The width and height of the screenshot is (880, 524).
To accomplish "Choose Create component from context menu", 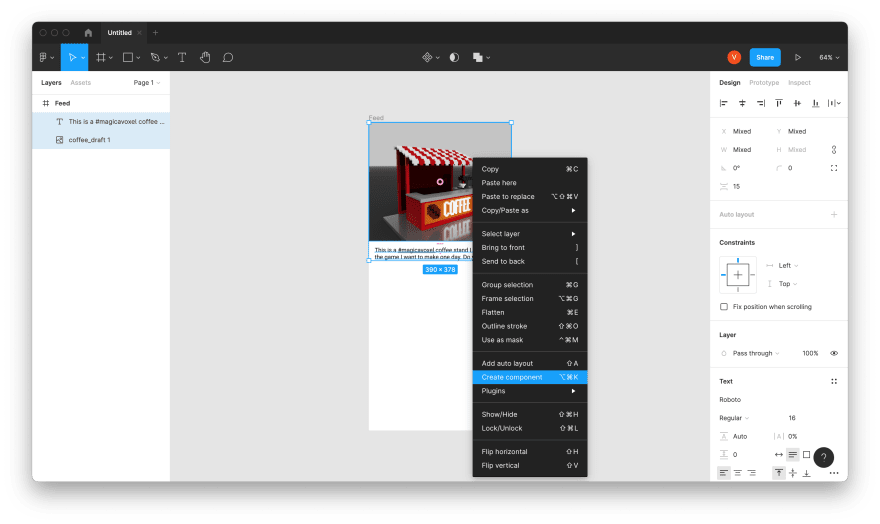I will click(x=530, y=377).
